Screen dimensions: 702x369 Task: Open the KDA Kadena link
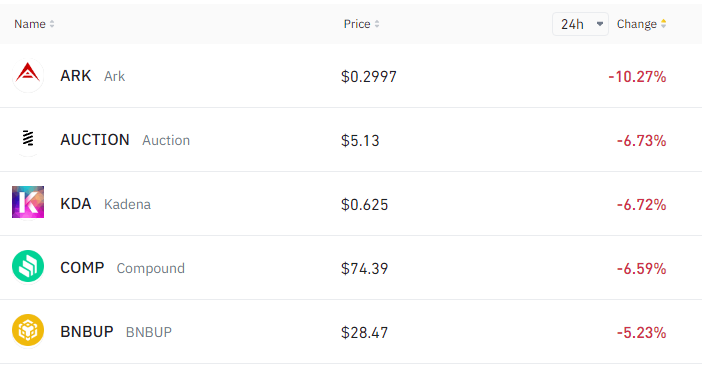[106, 204]
